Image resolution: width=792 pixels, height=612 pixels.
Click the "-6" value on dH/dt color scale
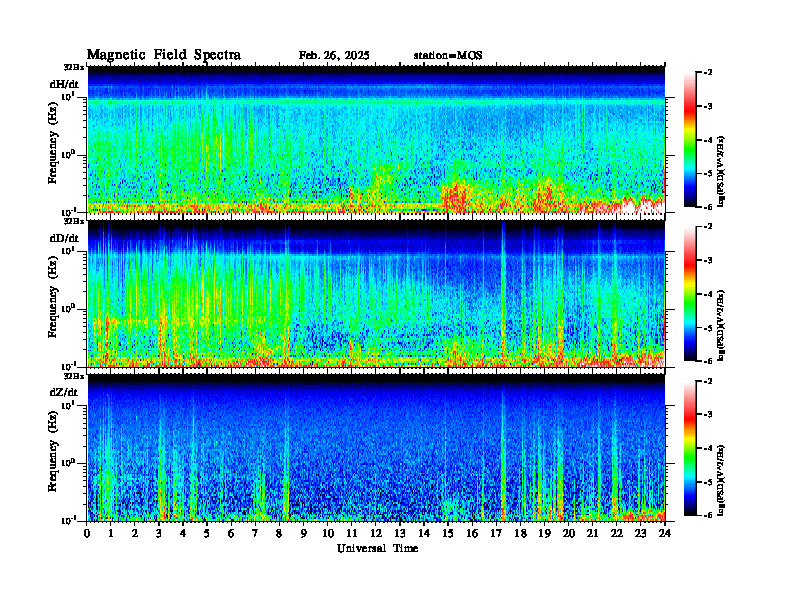[x=708, y=207]
